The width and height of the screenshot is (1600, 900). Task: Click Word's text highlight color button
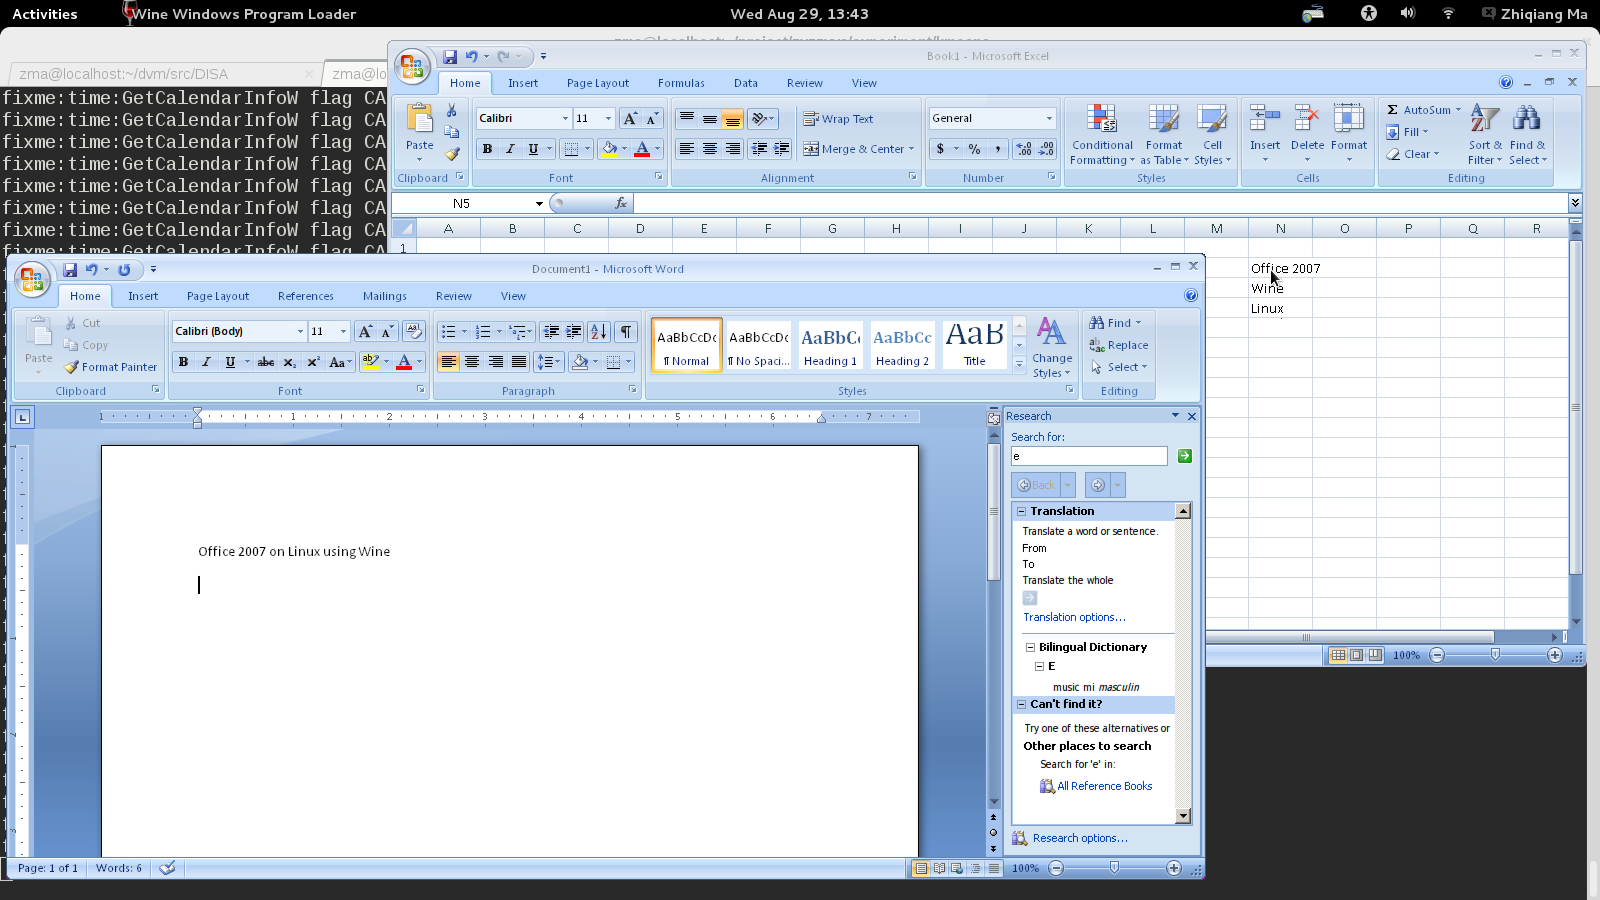370,362
